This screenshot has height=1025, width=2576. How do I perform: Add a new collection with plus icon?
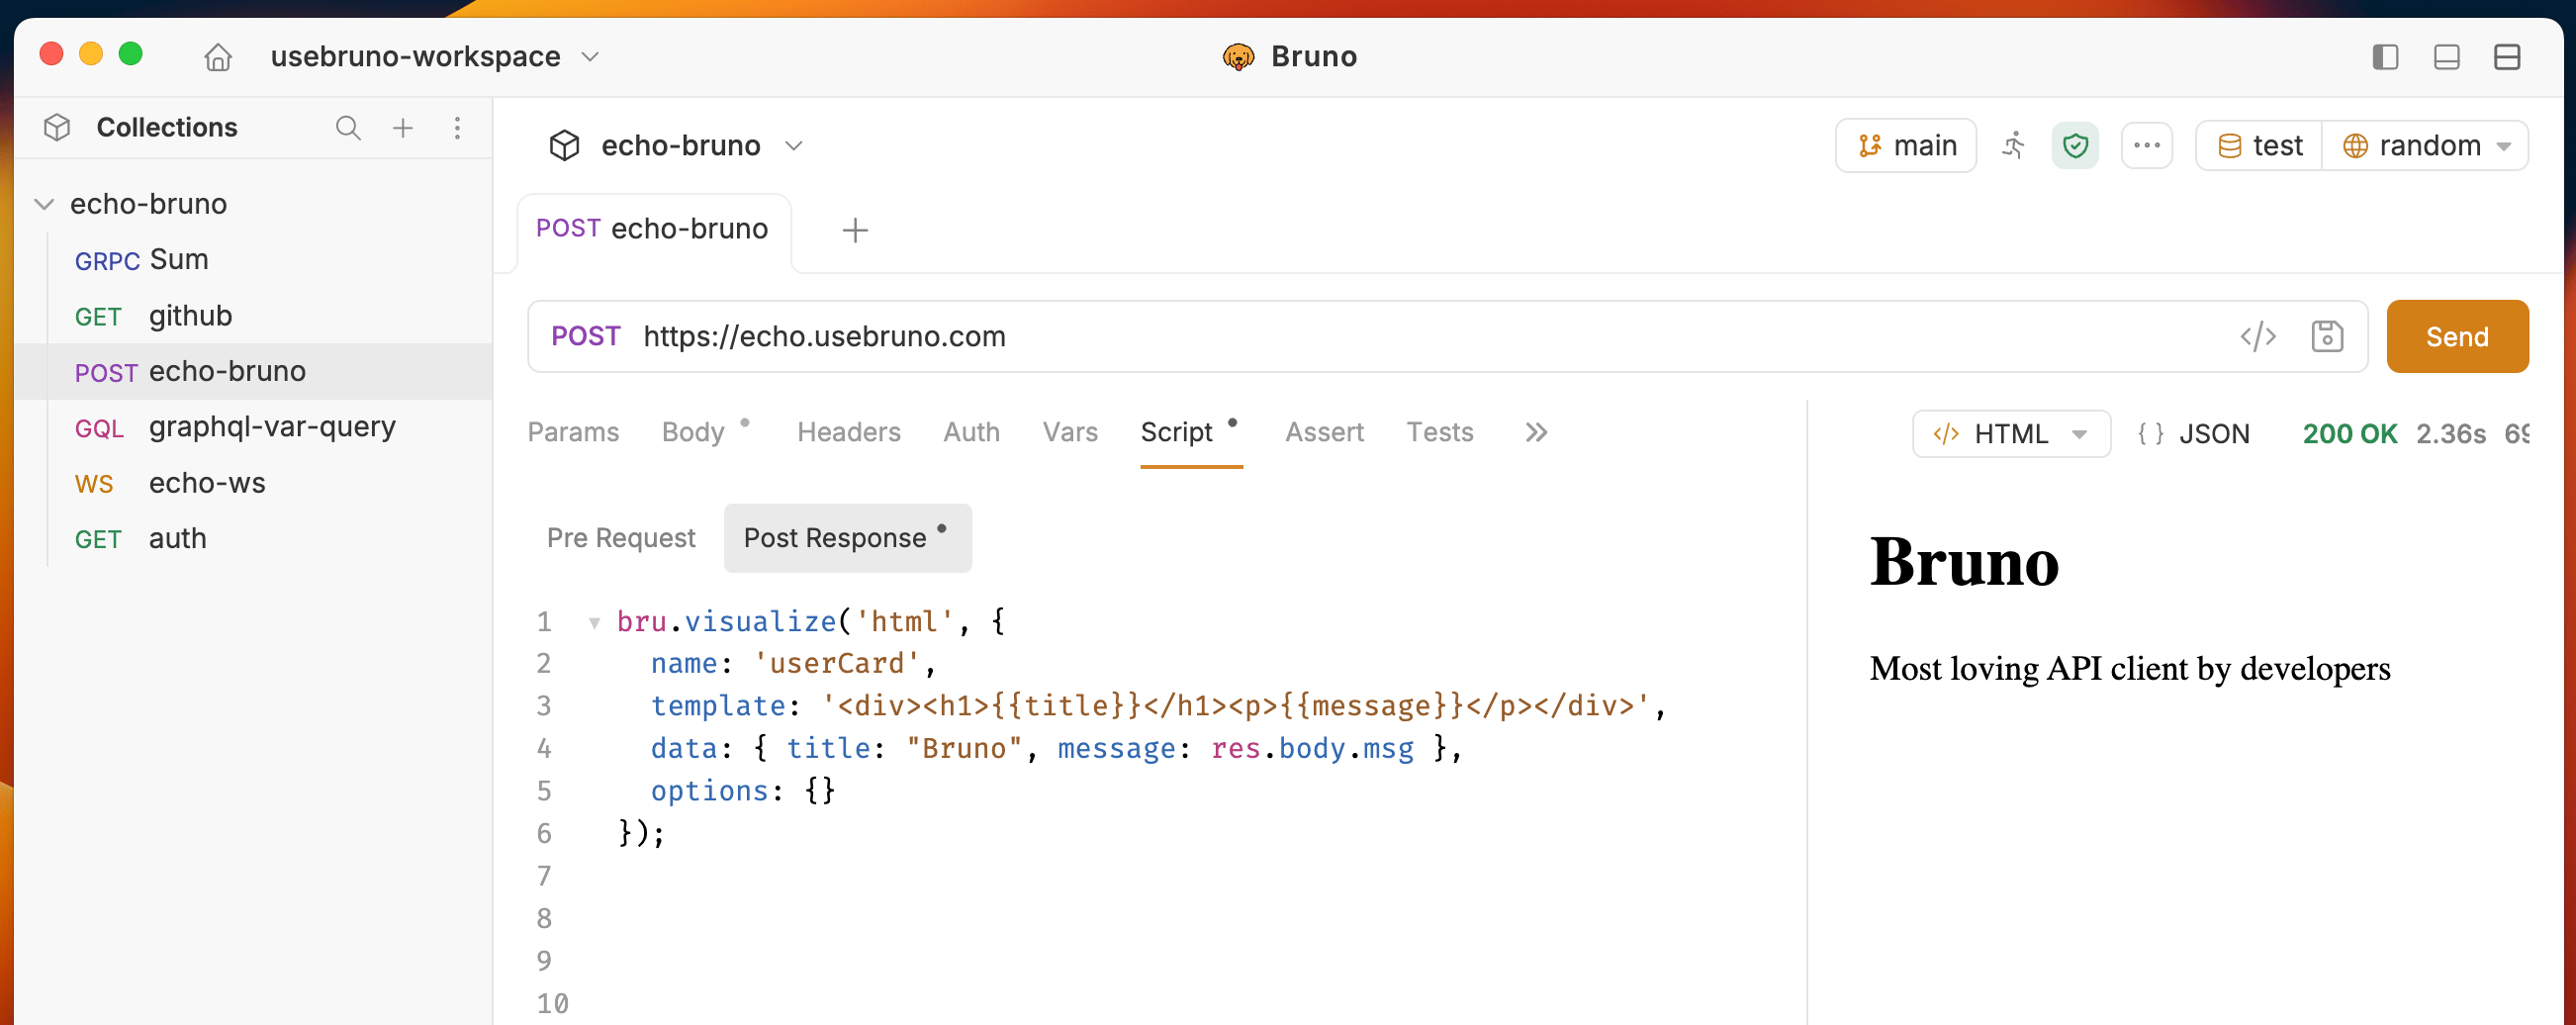coord(403,127)
